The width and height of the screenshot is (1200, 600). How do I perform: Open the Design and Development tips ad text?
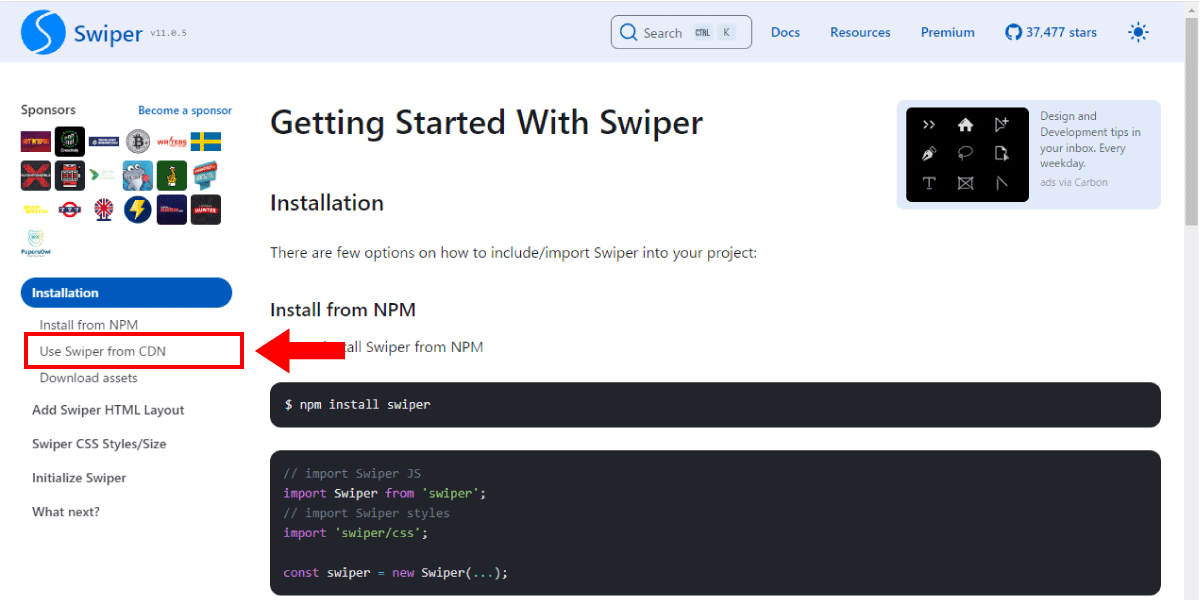(x=1090, y=140)
